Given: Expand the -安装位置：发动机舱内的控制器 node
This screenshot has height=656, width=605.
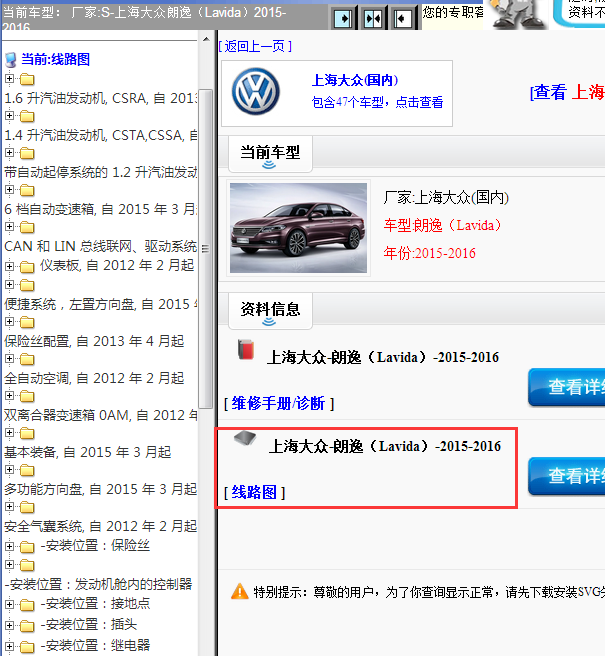Looking at the screenshot, I should [x=9, y=565].
